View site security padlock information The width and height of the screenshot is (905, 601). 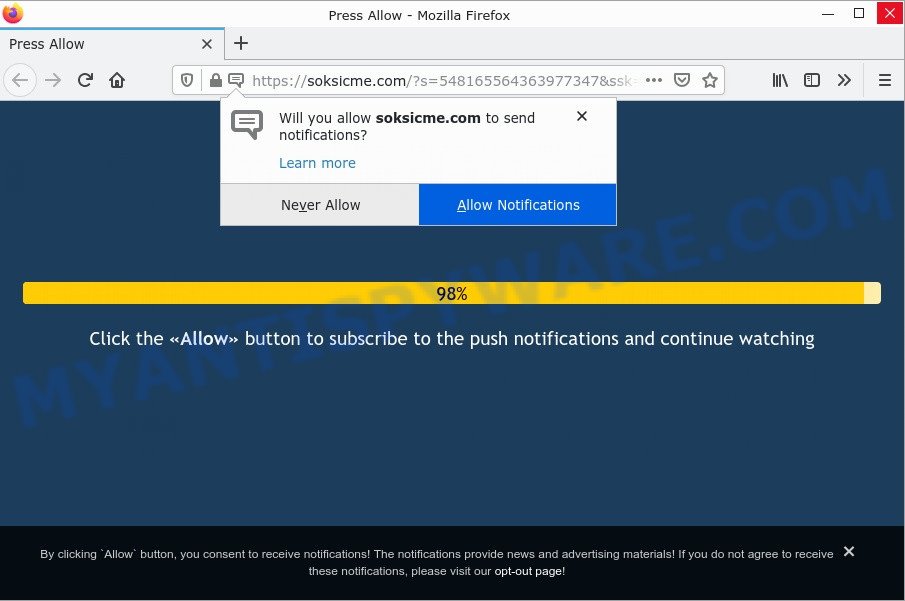point(216,80)
